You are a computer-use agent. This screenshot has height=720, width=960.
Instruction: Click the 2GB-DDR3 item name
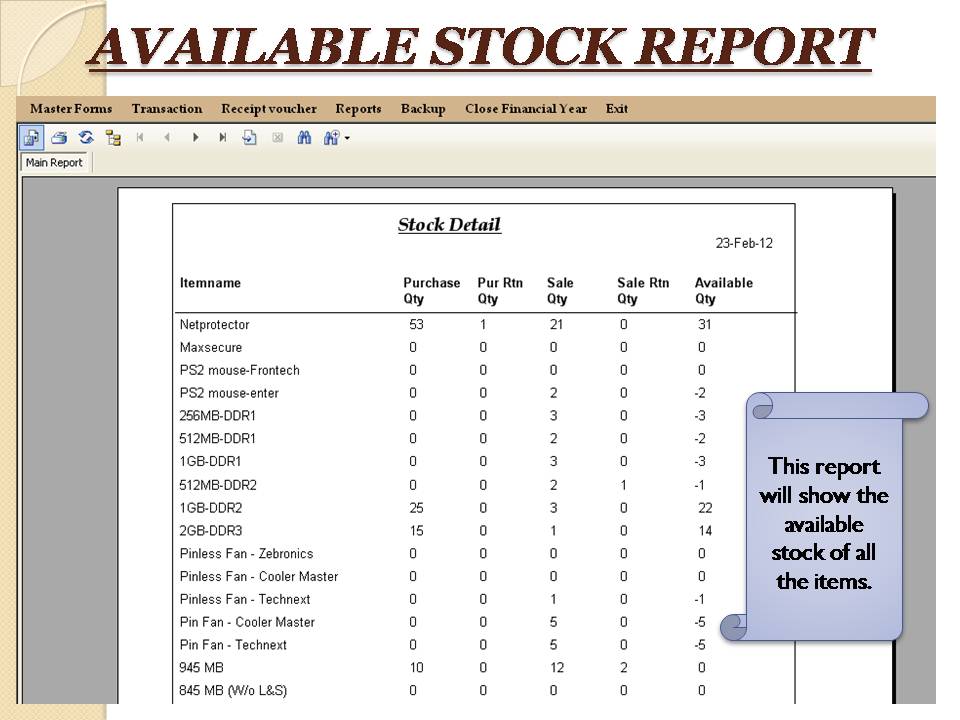211,531
